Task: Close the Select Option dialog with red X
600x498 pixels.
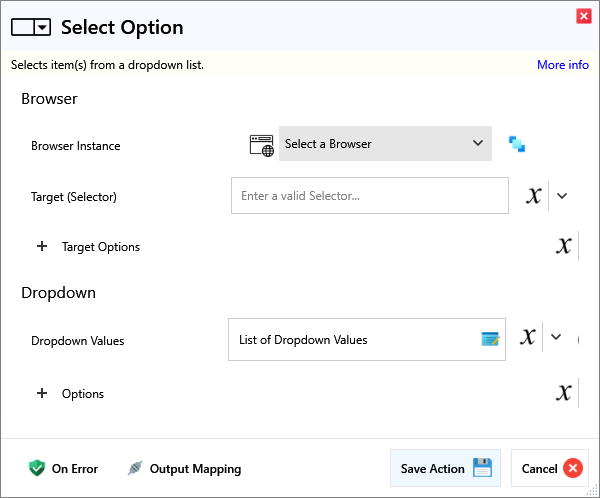Action: click(583, 15)
